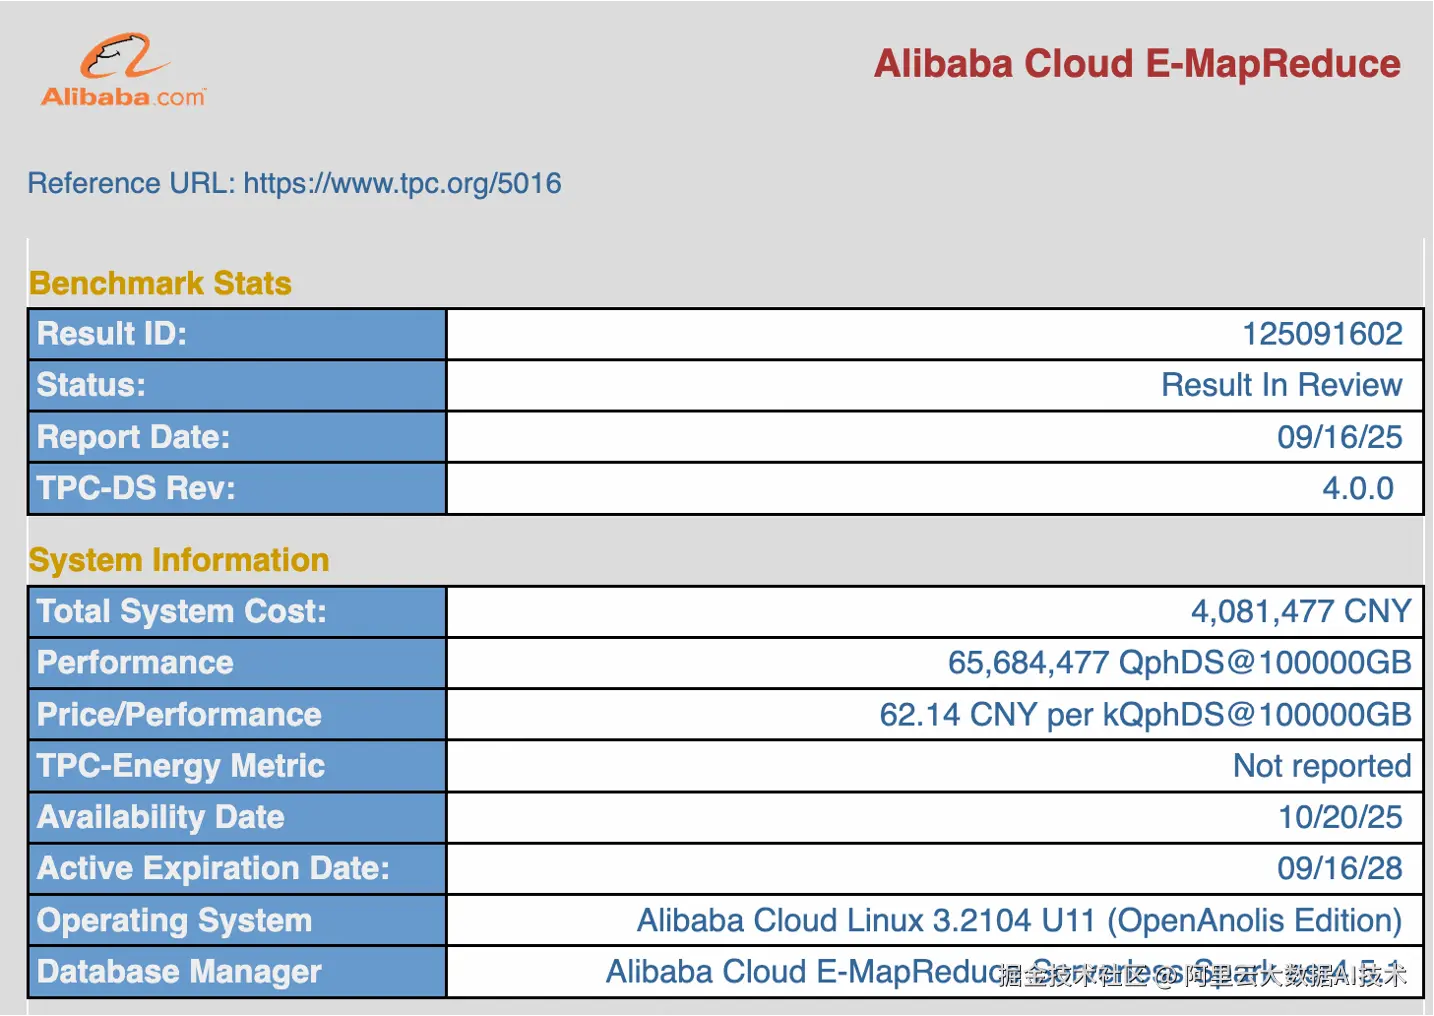Select the Active Expiration Date value 09/16/28
Viewport: 1434px width, 1016px height.
coord(1339,868)
